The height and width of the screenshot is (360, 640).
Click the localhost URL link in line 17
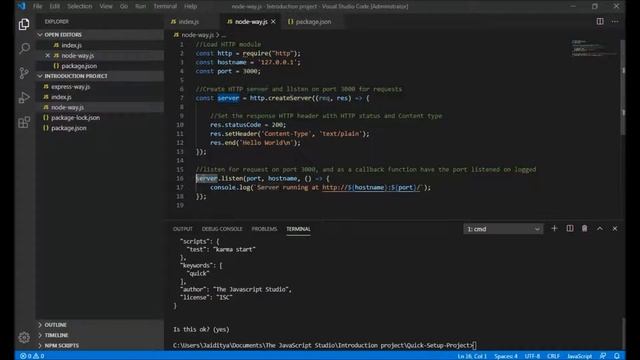click(x=371, y=187)
